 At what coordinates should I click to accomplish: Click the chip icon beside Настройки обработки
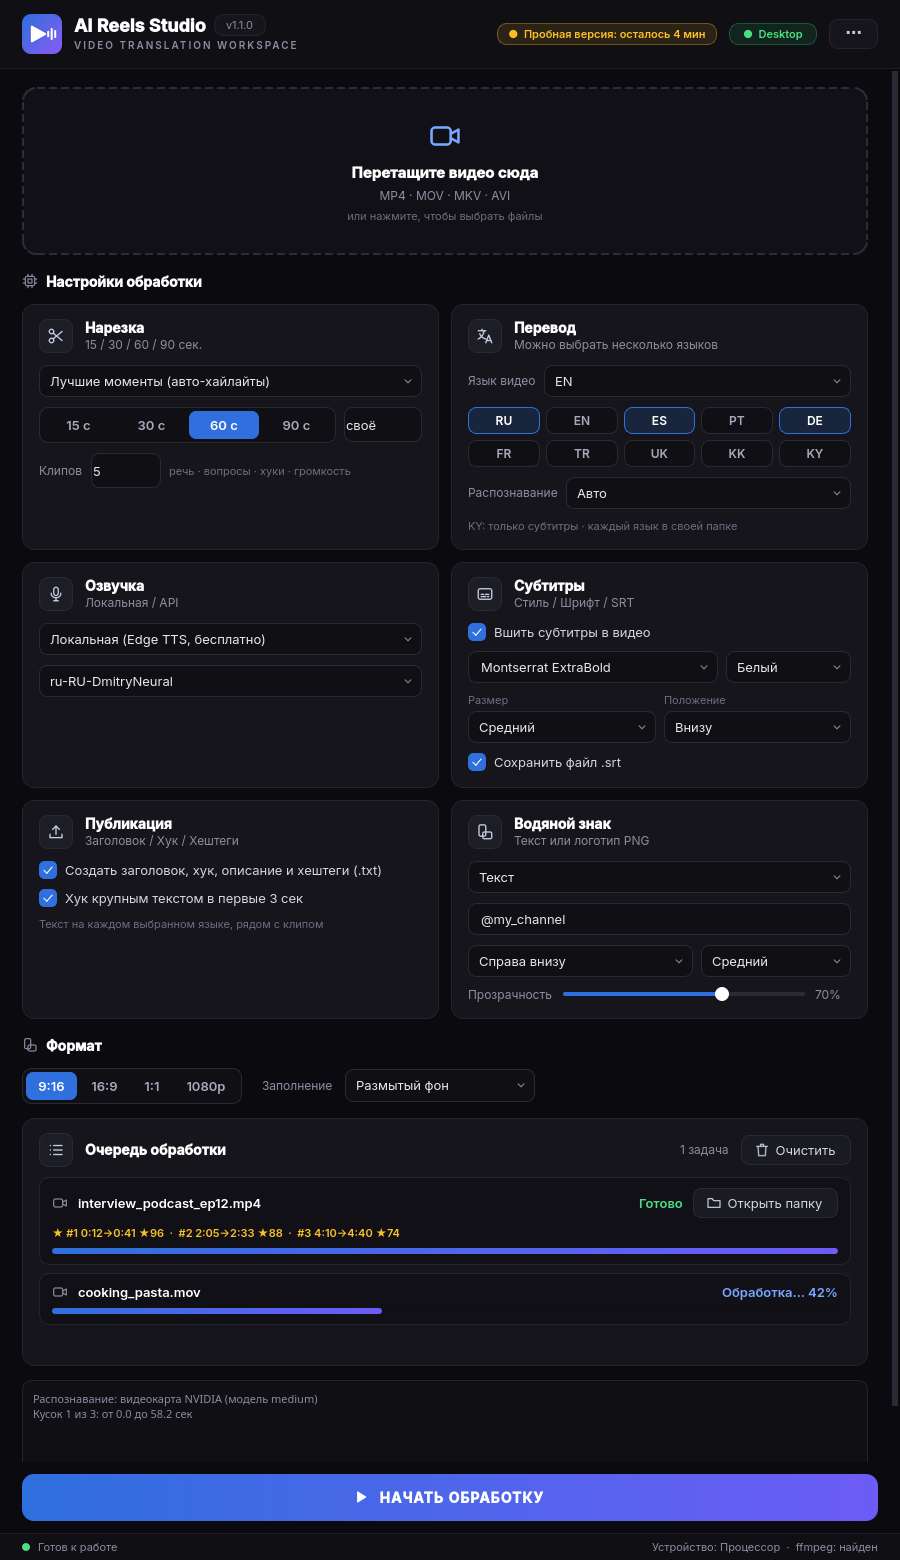(30, 282)
